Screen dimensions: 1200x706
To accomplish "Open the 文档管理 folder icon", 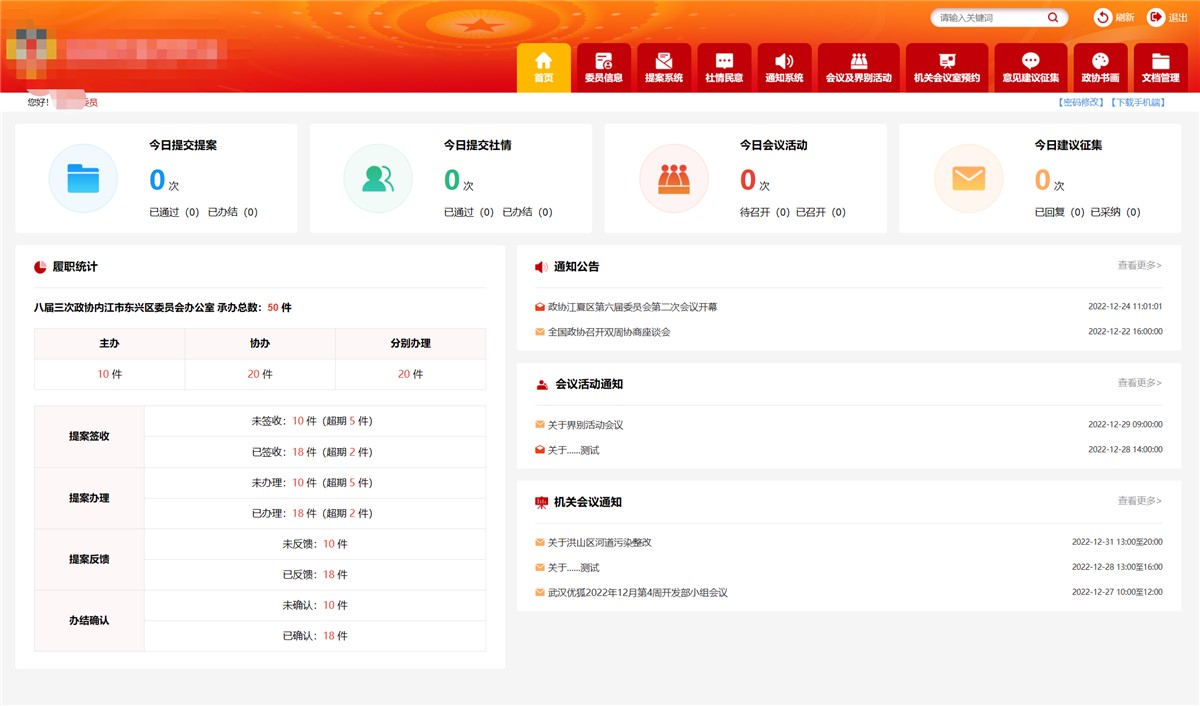I will pos(1160,60).
